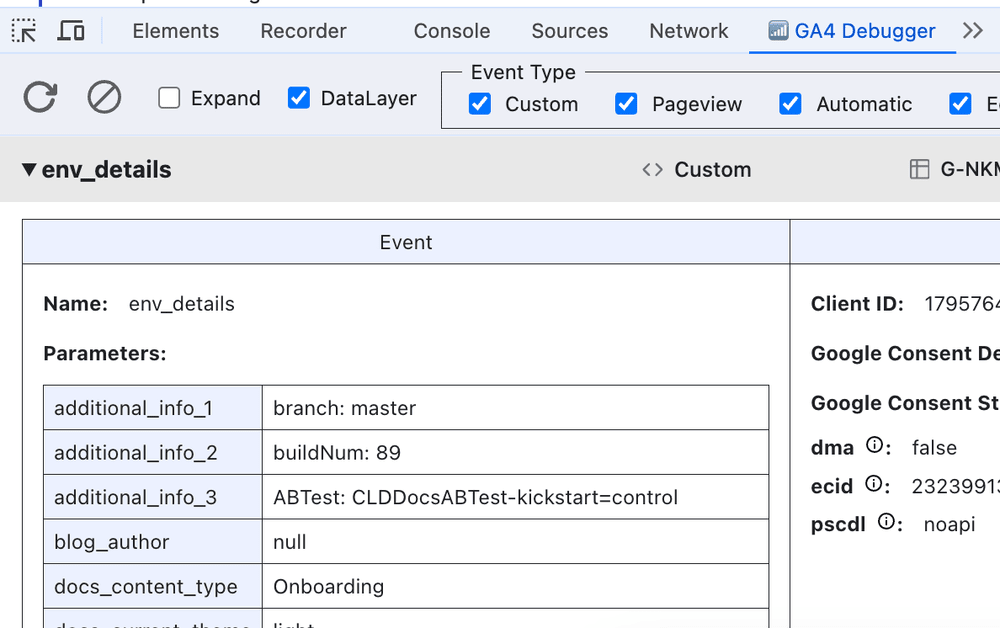1000x628 pixels.
Task: Select the inspect element cursor icon
Action: (22, 31)
